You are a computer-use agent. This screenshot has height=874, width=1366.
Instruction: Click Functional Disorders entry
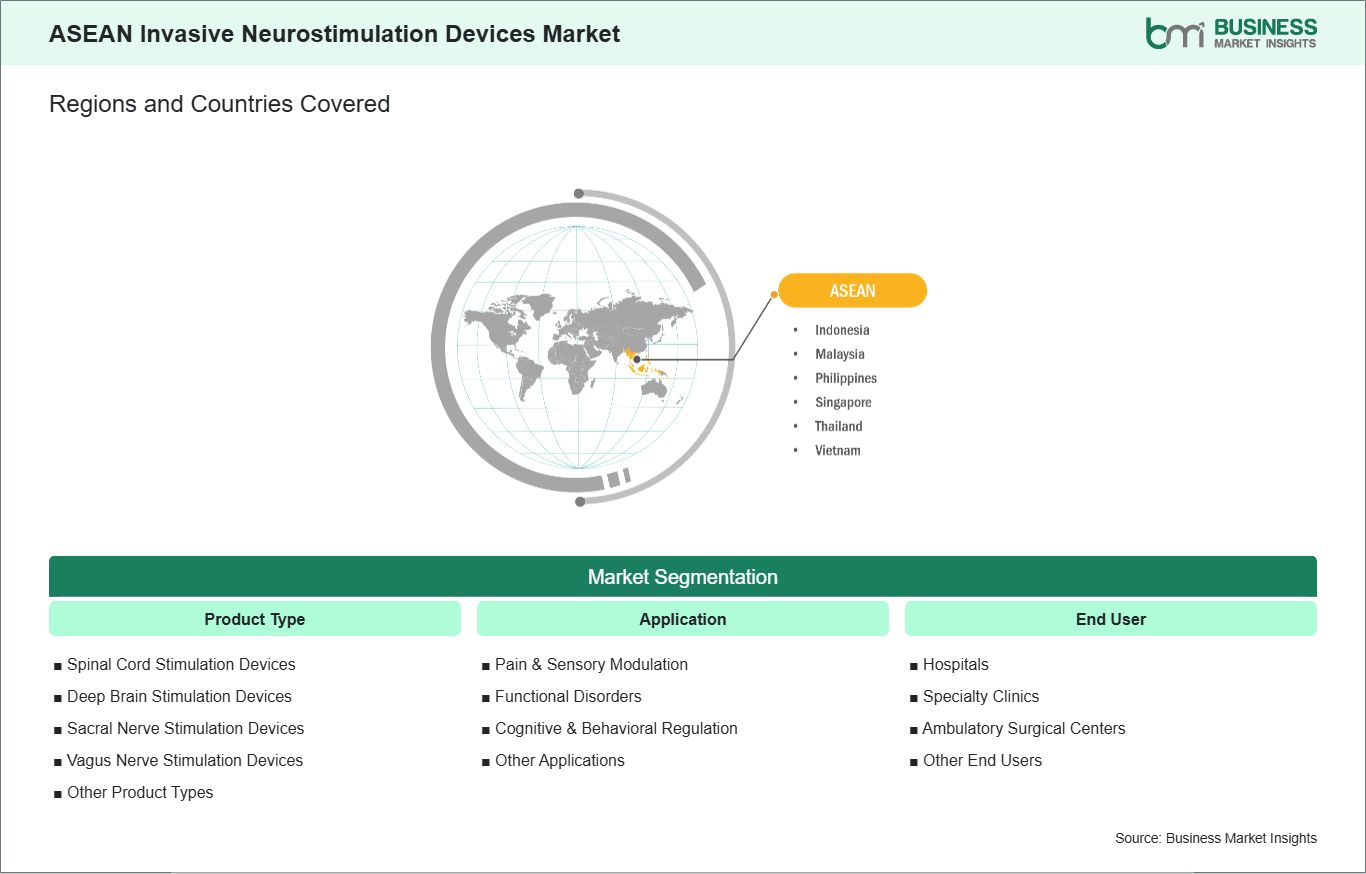tap(568, 696)
